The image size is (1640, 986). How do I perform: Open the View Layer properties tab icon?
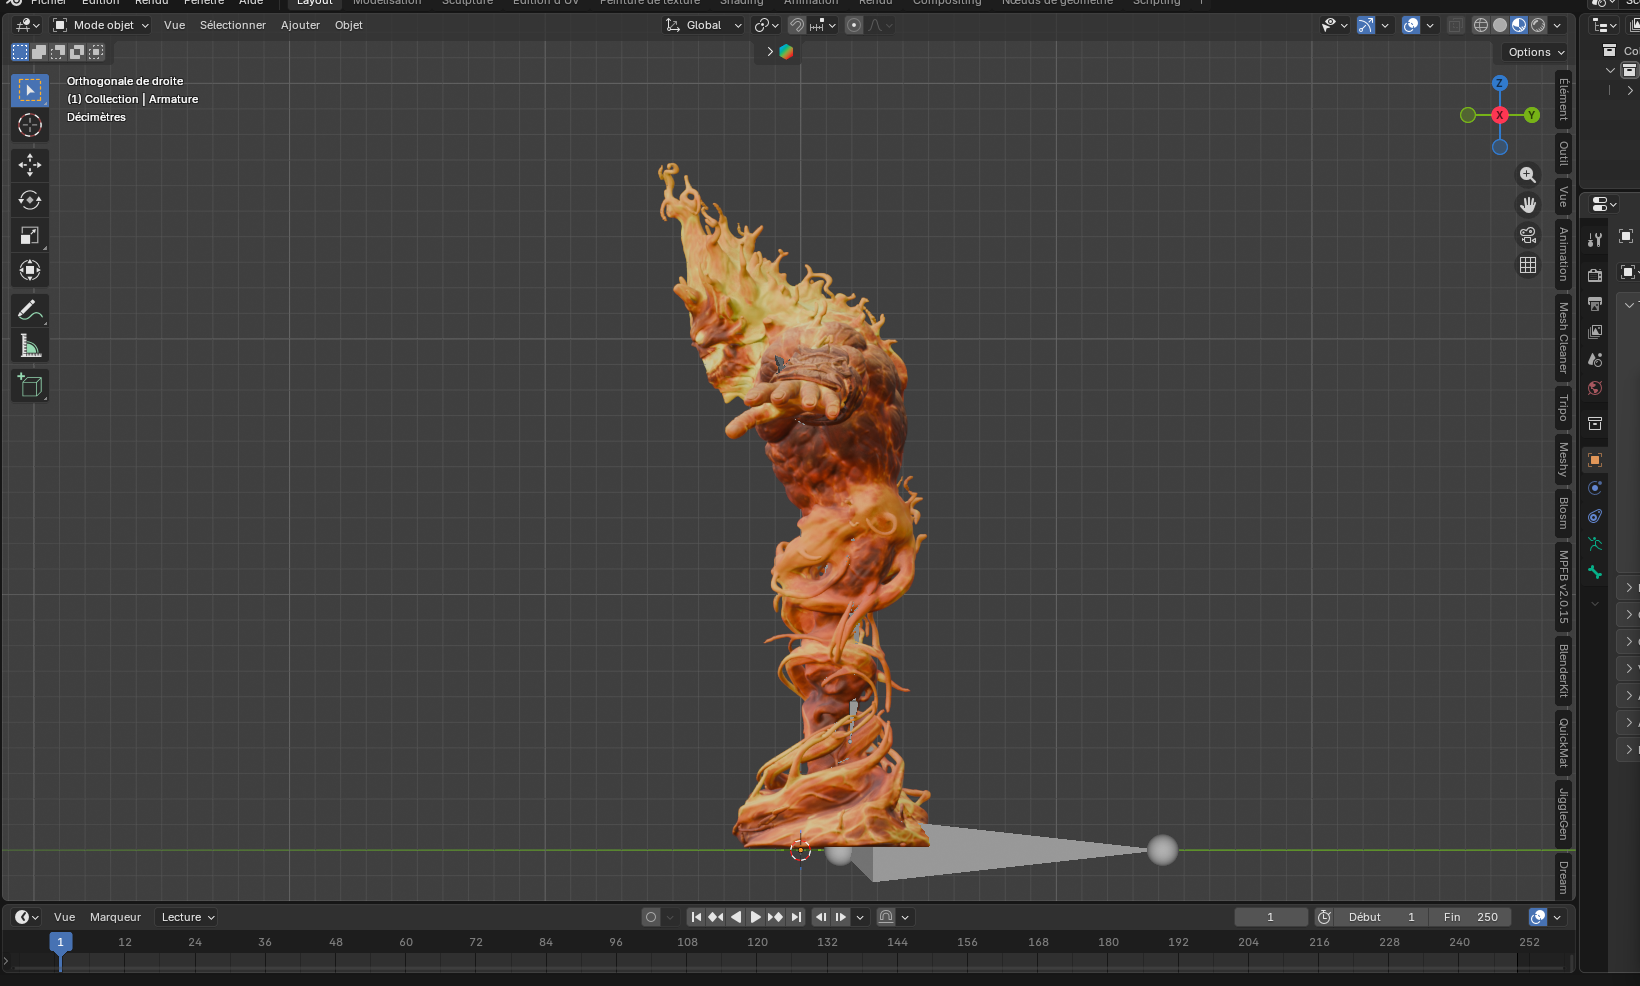point(1595,331)
